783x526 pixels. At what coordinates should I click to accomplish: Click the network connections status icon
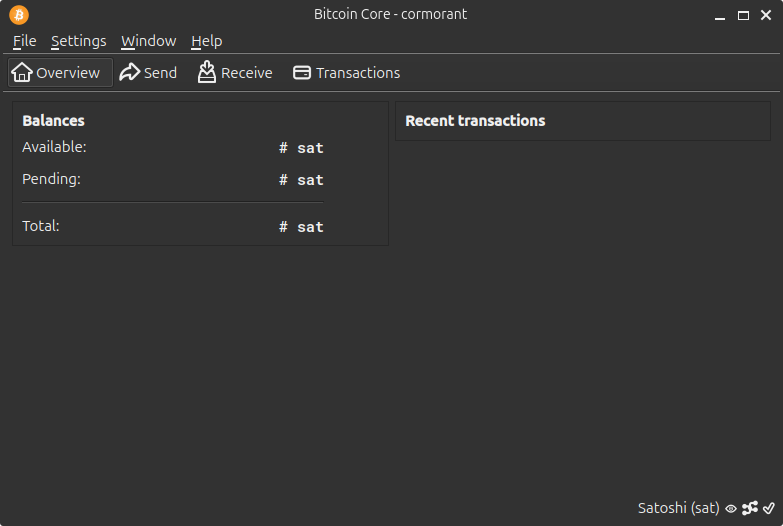tap(750, 508)
